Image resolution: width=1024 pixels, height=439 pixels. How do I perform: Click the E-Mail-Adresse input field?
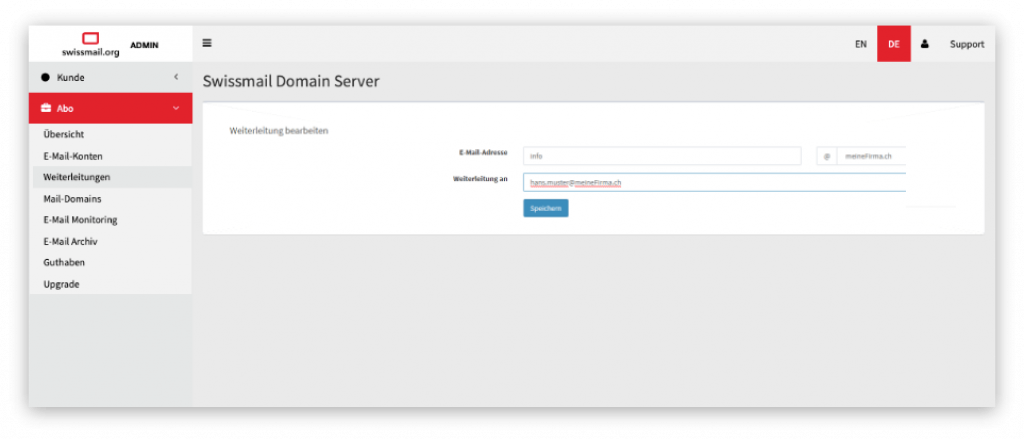661,156
